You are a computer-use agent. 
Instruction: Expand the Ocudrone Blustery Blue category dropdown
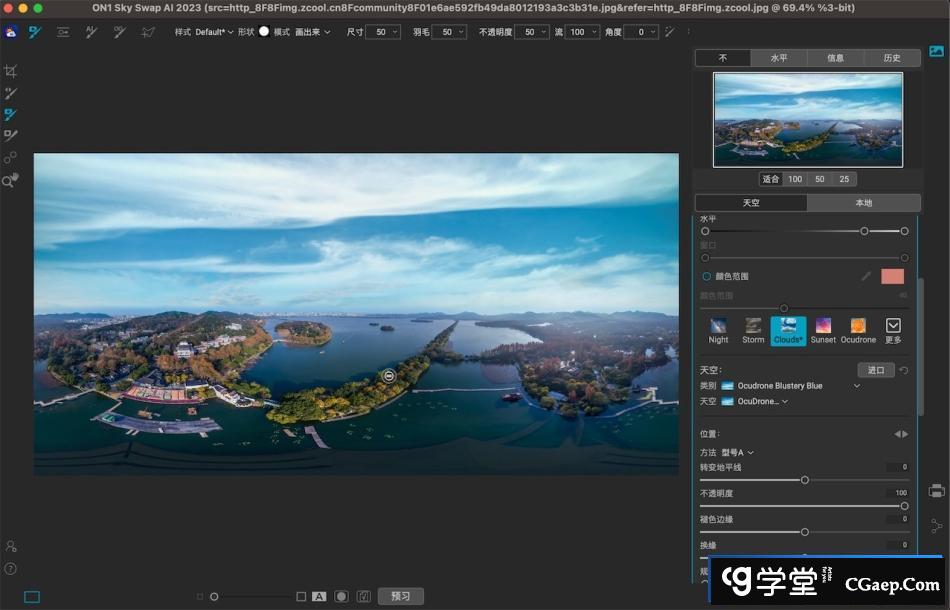[856, 386]
